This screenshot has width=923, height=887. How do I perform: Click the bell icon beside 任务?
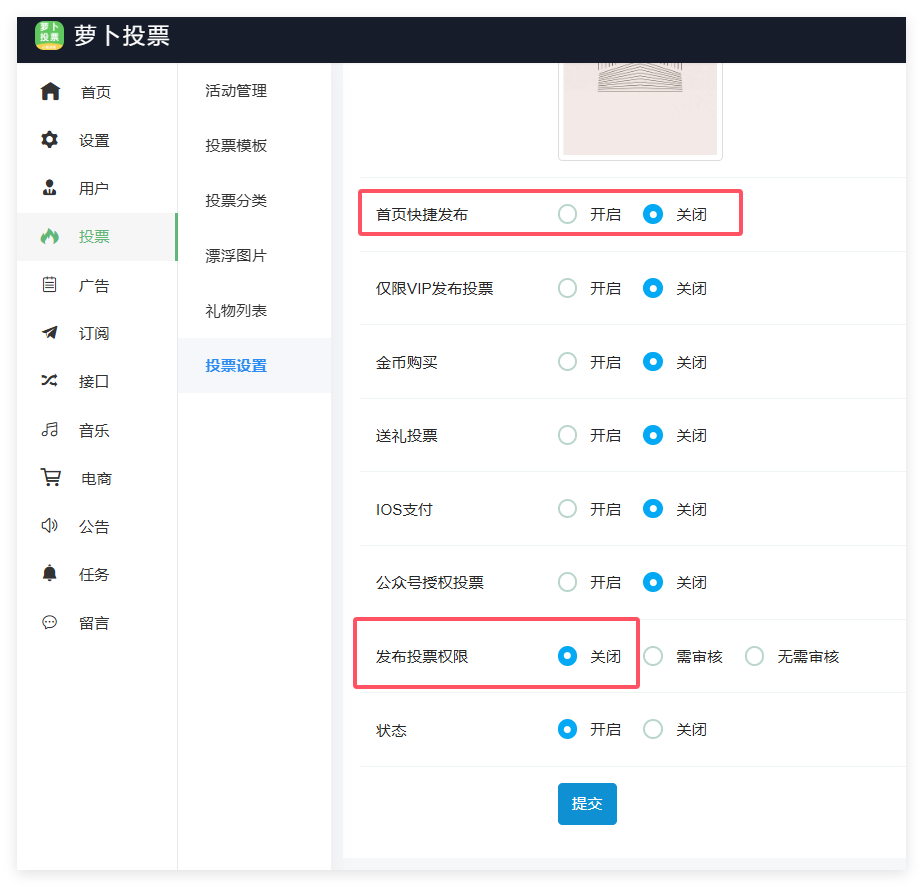coord(49,573)
